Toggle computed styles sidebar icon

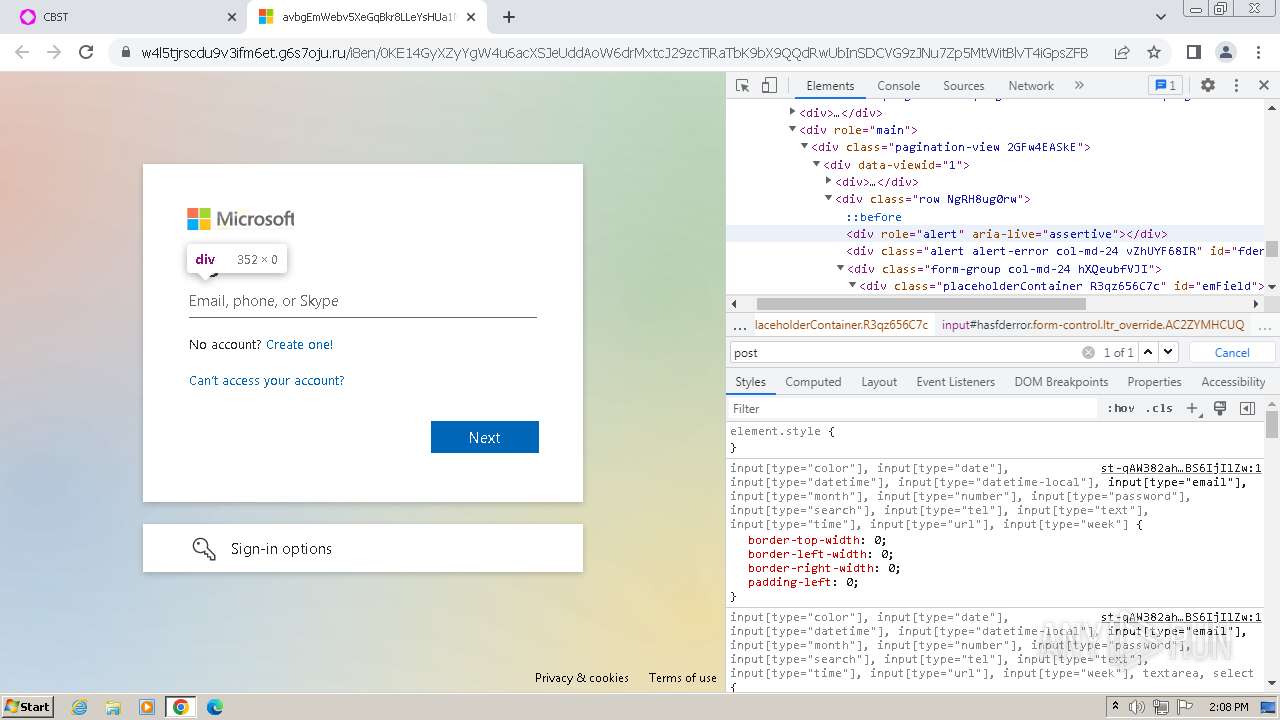pos(1247,408)
